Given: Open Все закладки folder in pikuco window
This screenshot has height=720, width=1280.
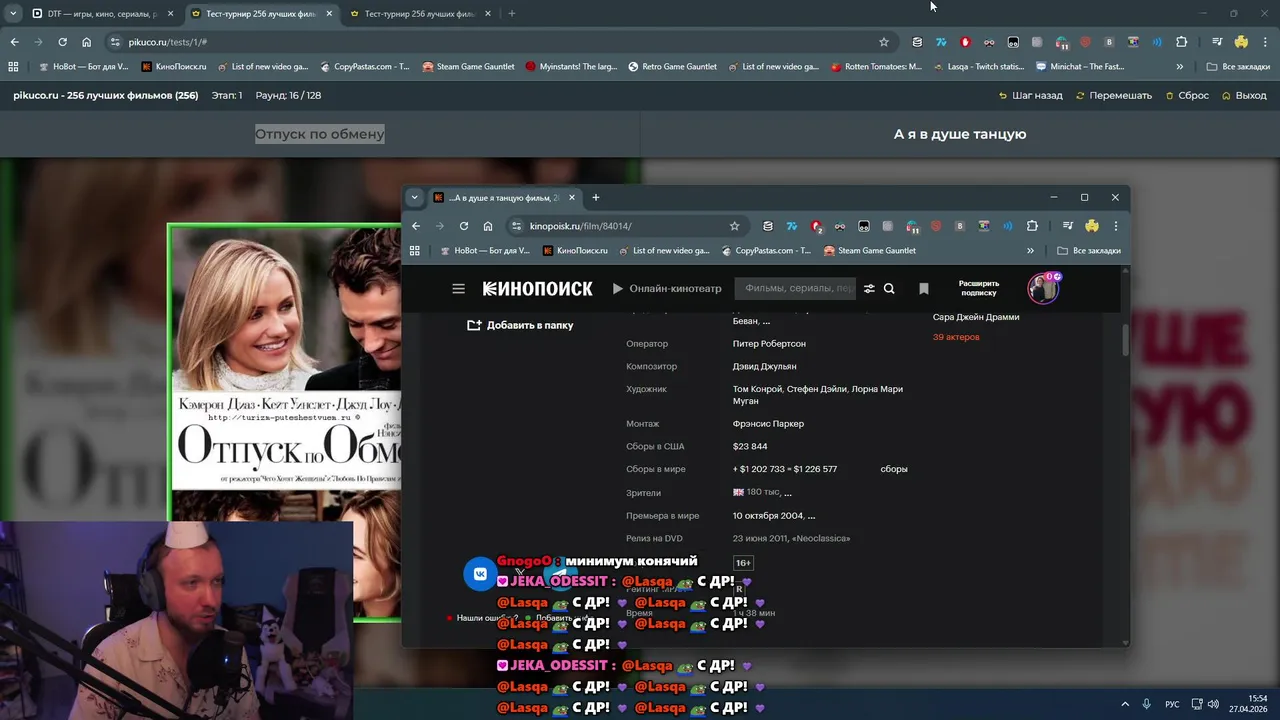Looking at the screenshot, I should (x=1239, y=67).
